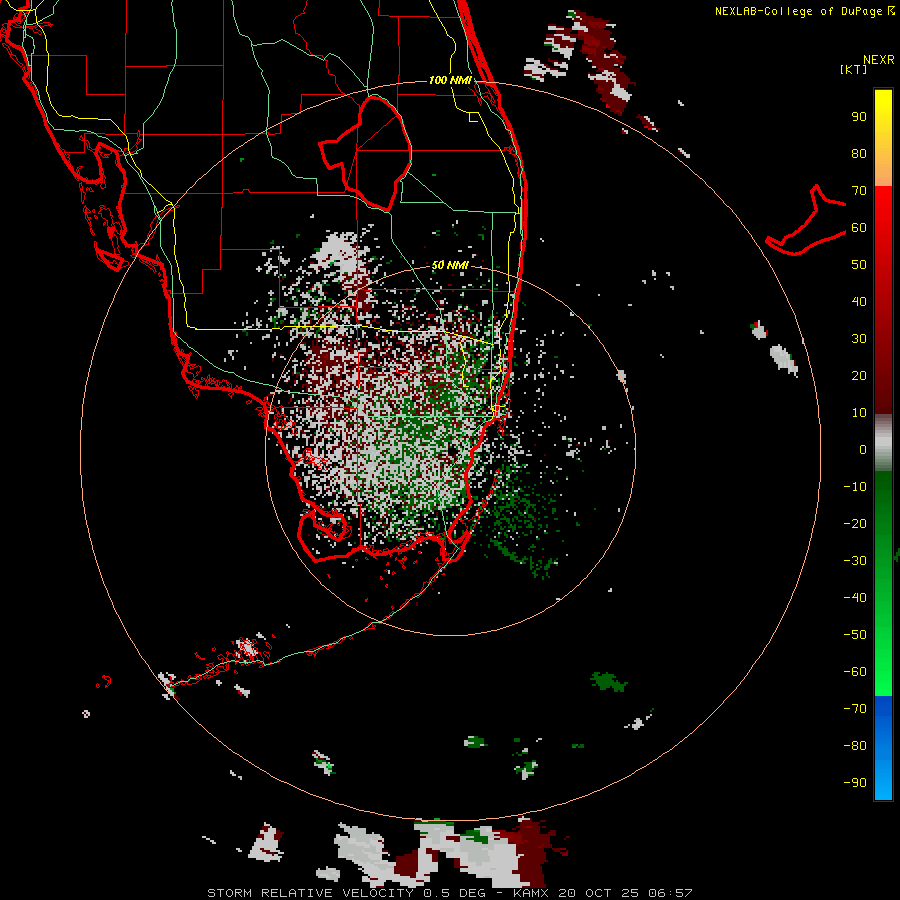Click the 06:57 timestamp
900x900 pixels.
tap(671, 893)
